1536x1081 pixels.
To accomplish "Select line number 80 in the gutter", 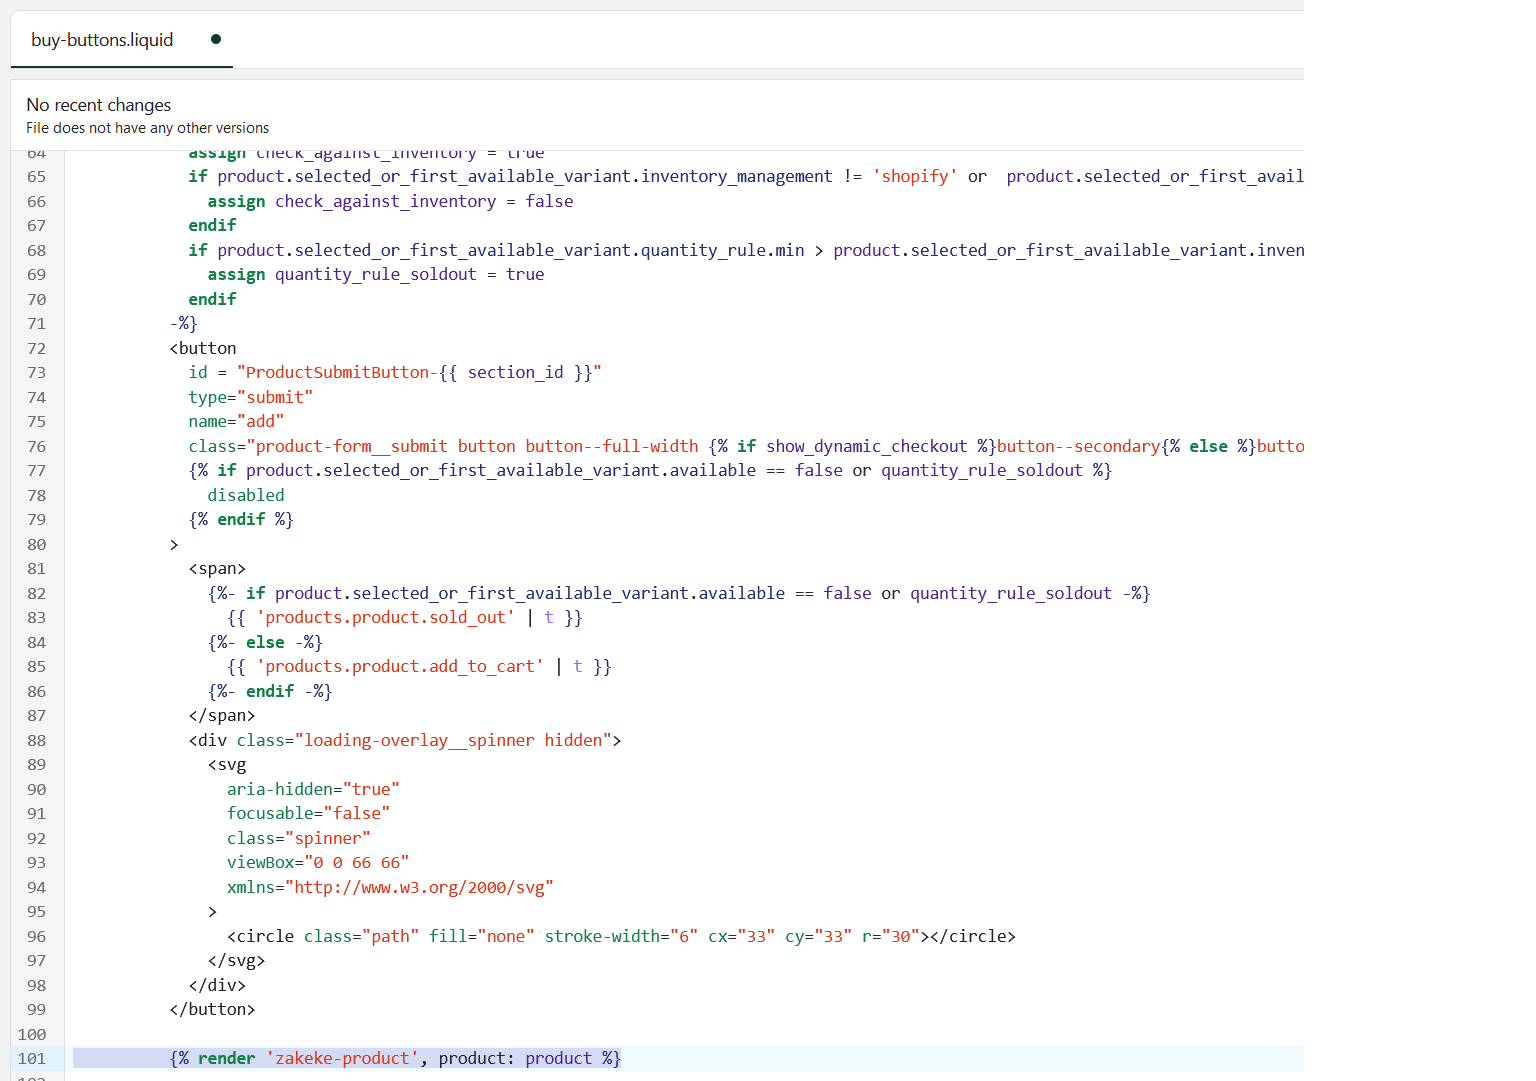I will click(x=37, y=545).
